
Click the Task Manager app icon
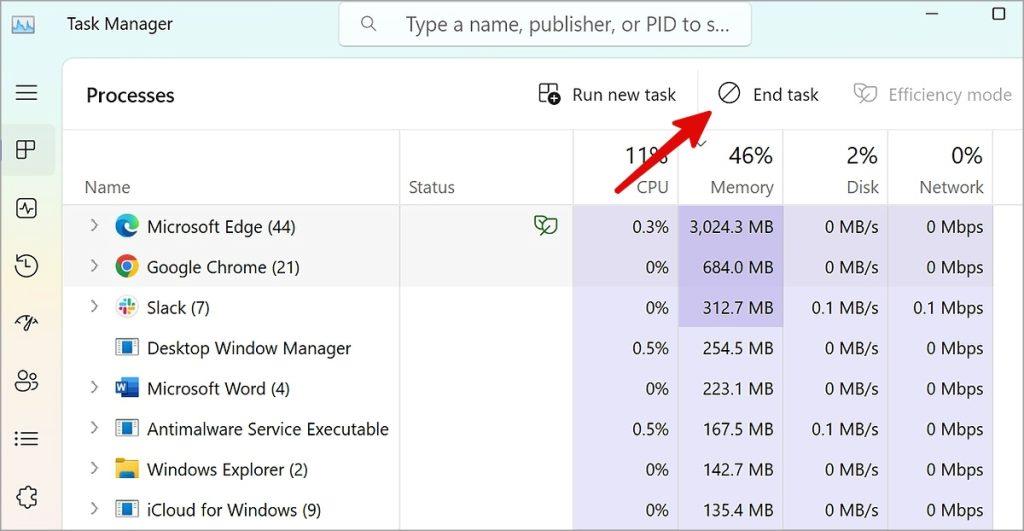click(24, 25)
